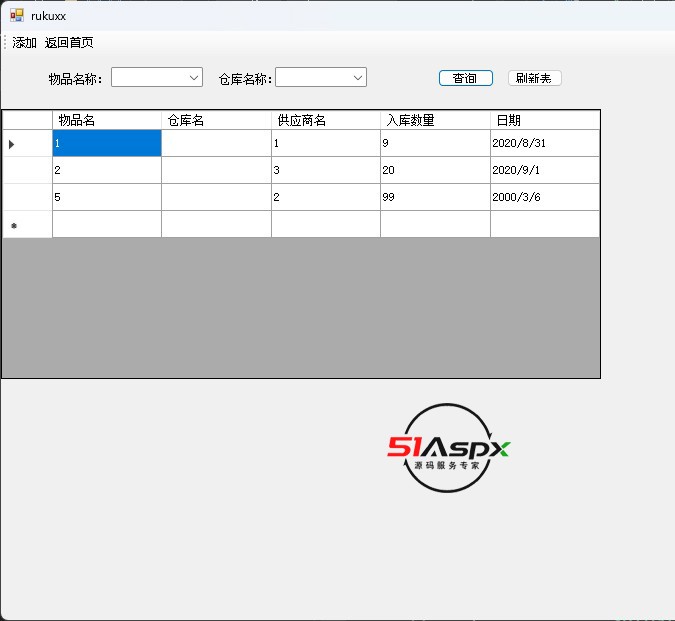The height and width of the screenshot is (621, 675).
Task: Select 入库数量 cell with value 20
Action: click(435, 170)
